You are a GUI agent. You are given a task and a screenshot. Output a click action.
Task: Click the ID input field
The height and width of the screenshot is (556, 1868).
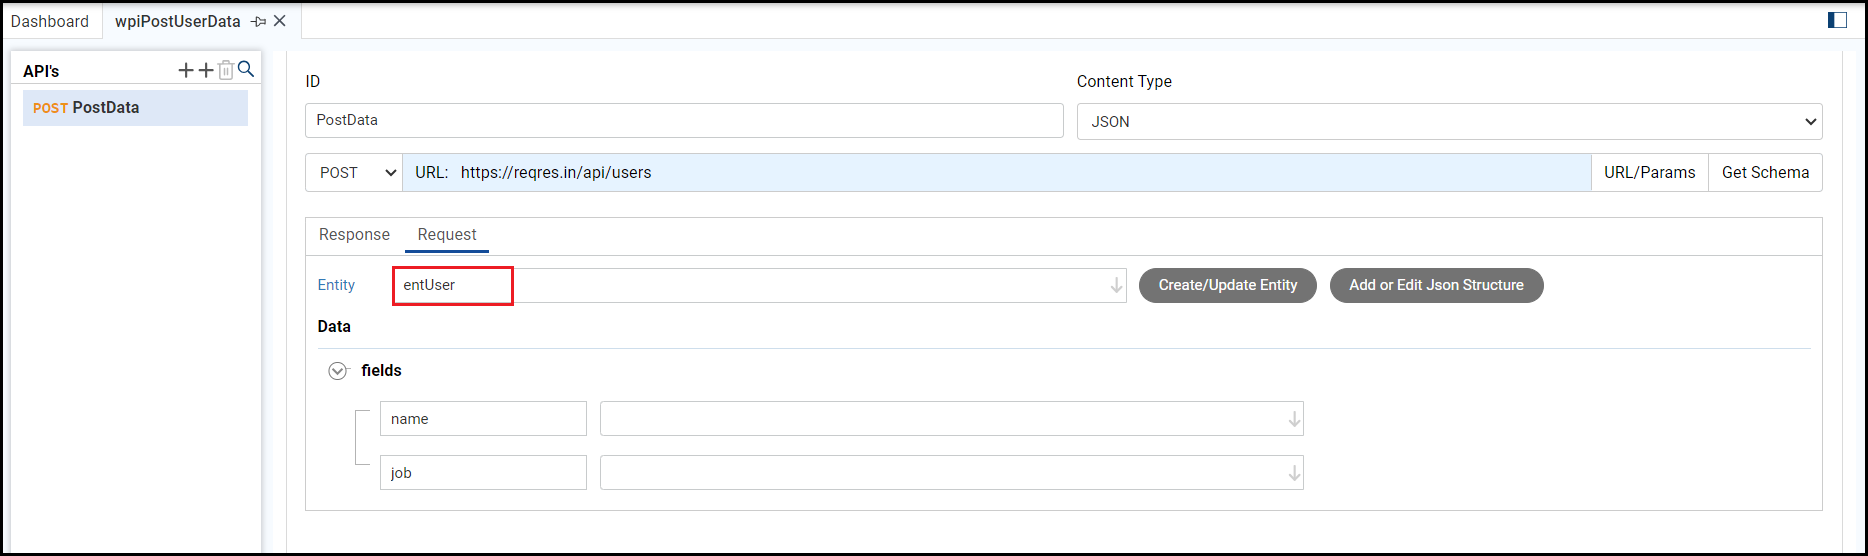(x=684, y=120)
